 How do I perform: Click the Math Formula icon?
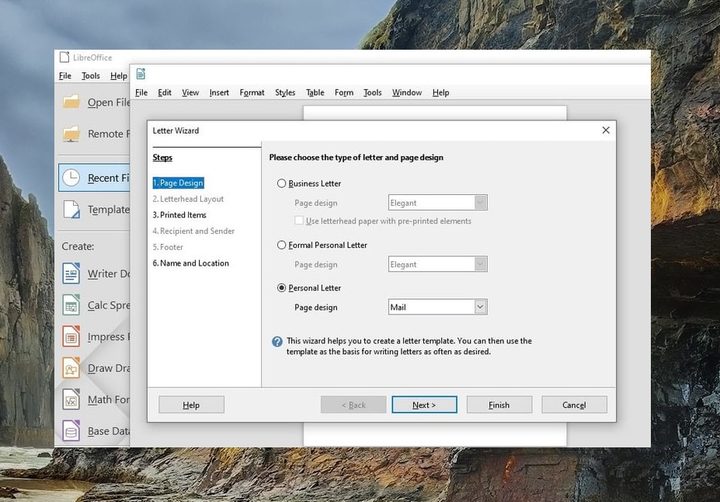[x=71, y=399]
